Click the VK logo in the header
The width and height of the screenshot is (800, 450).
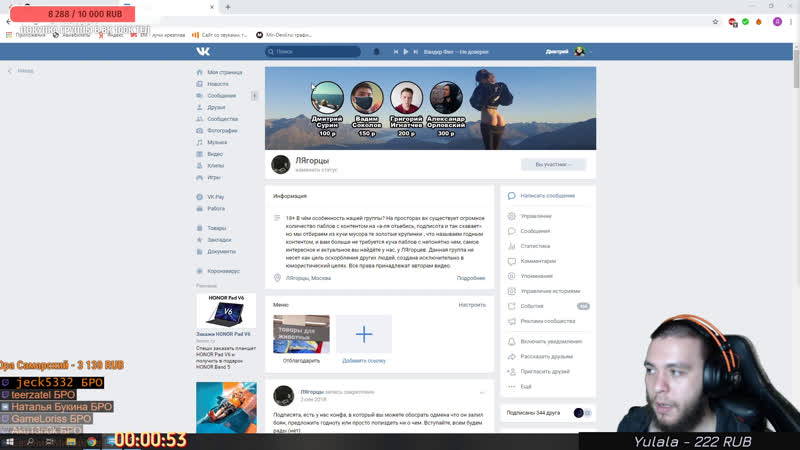click(x=203, y=51)
